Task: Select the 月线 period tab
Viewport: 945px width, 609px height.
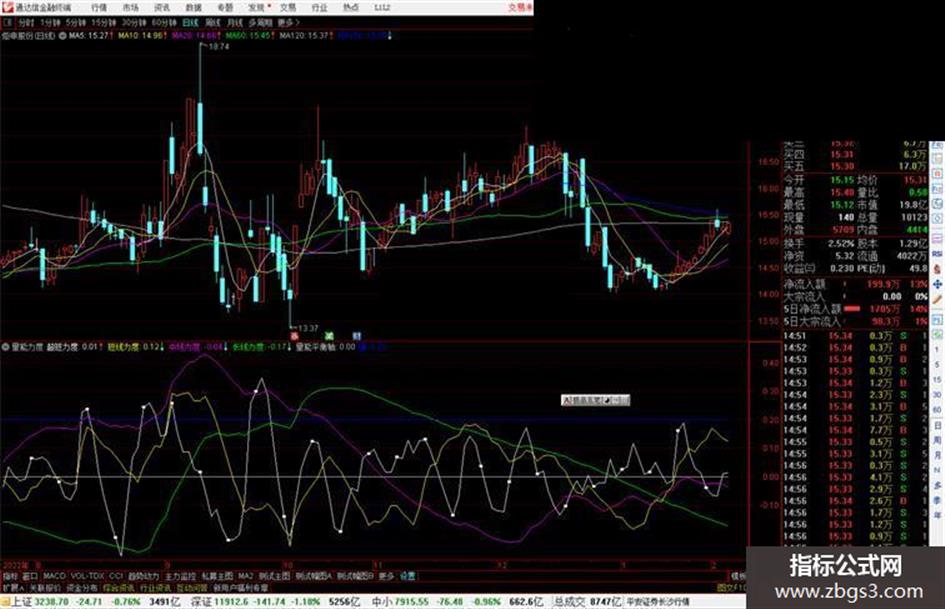Action: (x=234, y=23)
